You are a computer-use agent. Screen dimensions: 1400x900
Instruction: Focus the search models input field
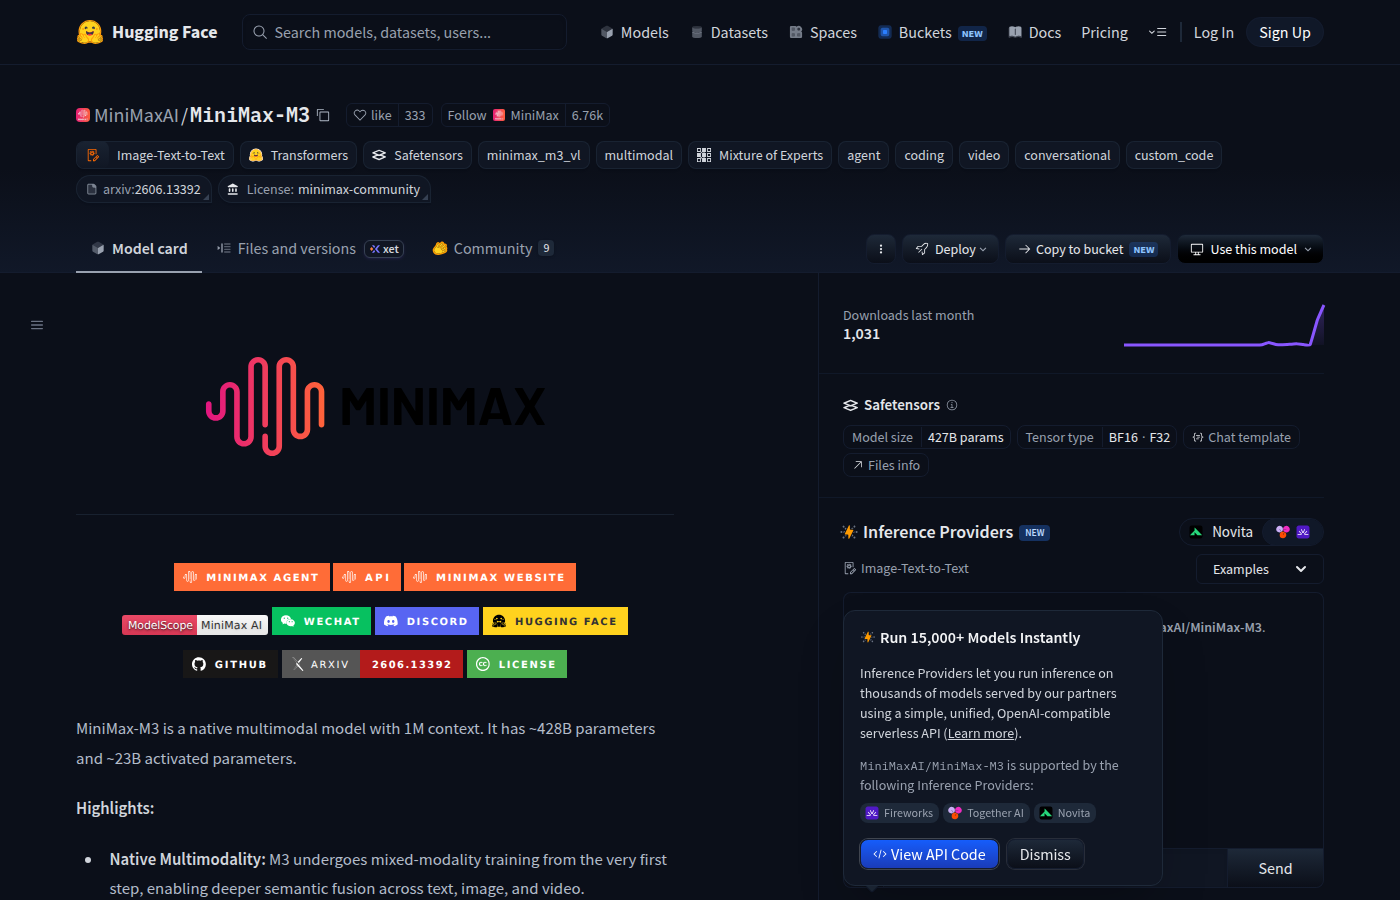click(x=404, y=32)
